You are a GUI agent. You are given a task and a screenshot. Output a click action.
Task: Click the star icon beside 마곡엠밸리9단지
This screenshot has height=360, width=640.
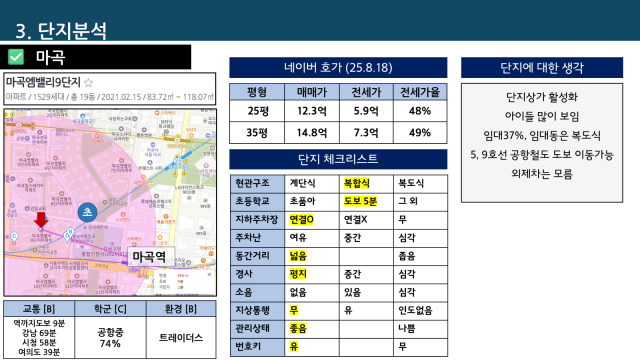click(88, 83)
